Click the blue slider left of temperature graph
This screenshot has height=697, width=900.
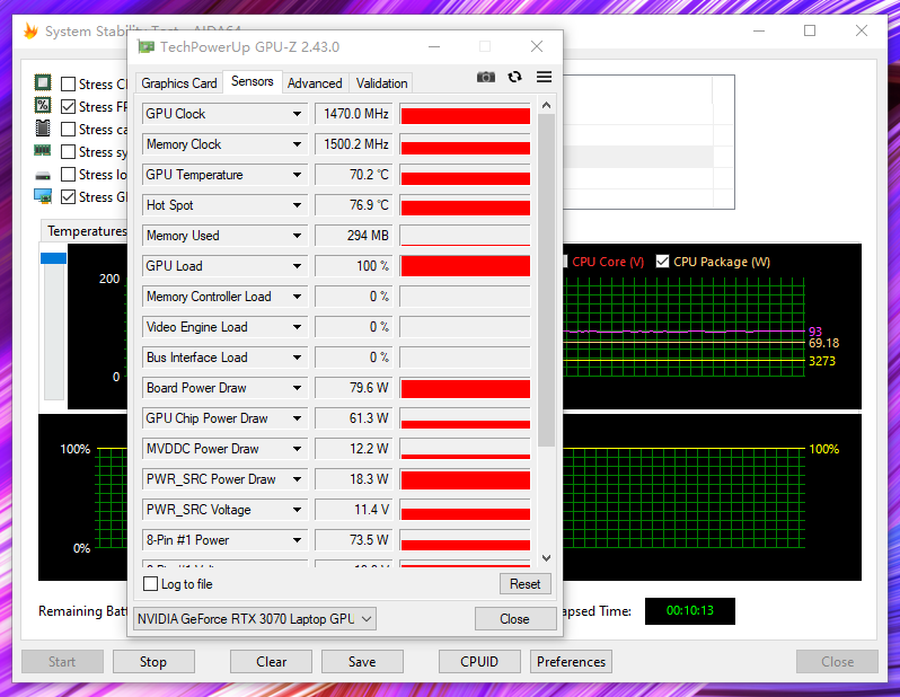tap(53, 258)
